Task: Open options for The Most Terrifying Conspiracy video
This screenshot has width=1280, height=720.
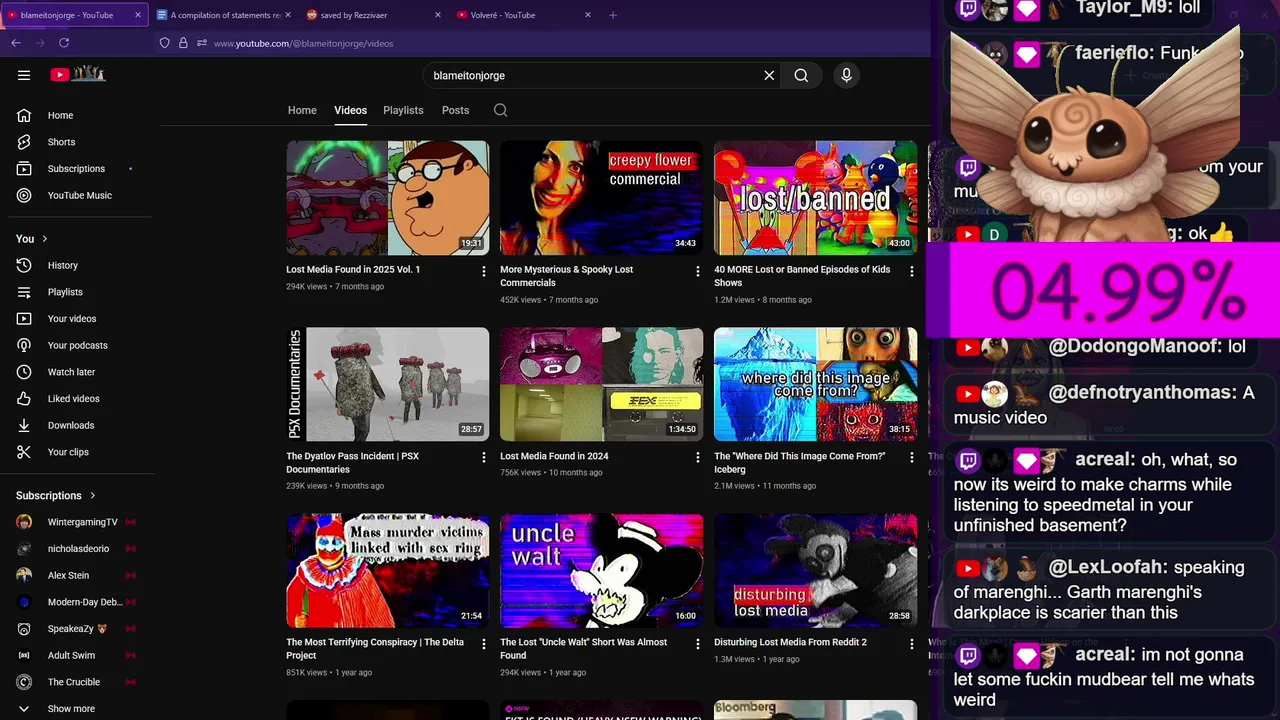Action: pyautogui.click(x=484, y=644)
